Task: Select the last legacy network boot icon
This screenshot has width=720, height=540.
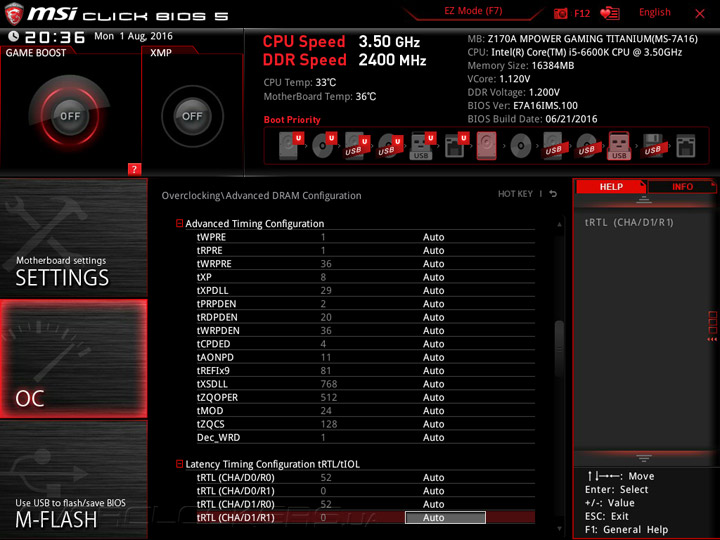Action: pyautogui.click(x=686, y=146)
